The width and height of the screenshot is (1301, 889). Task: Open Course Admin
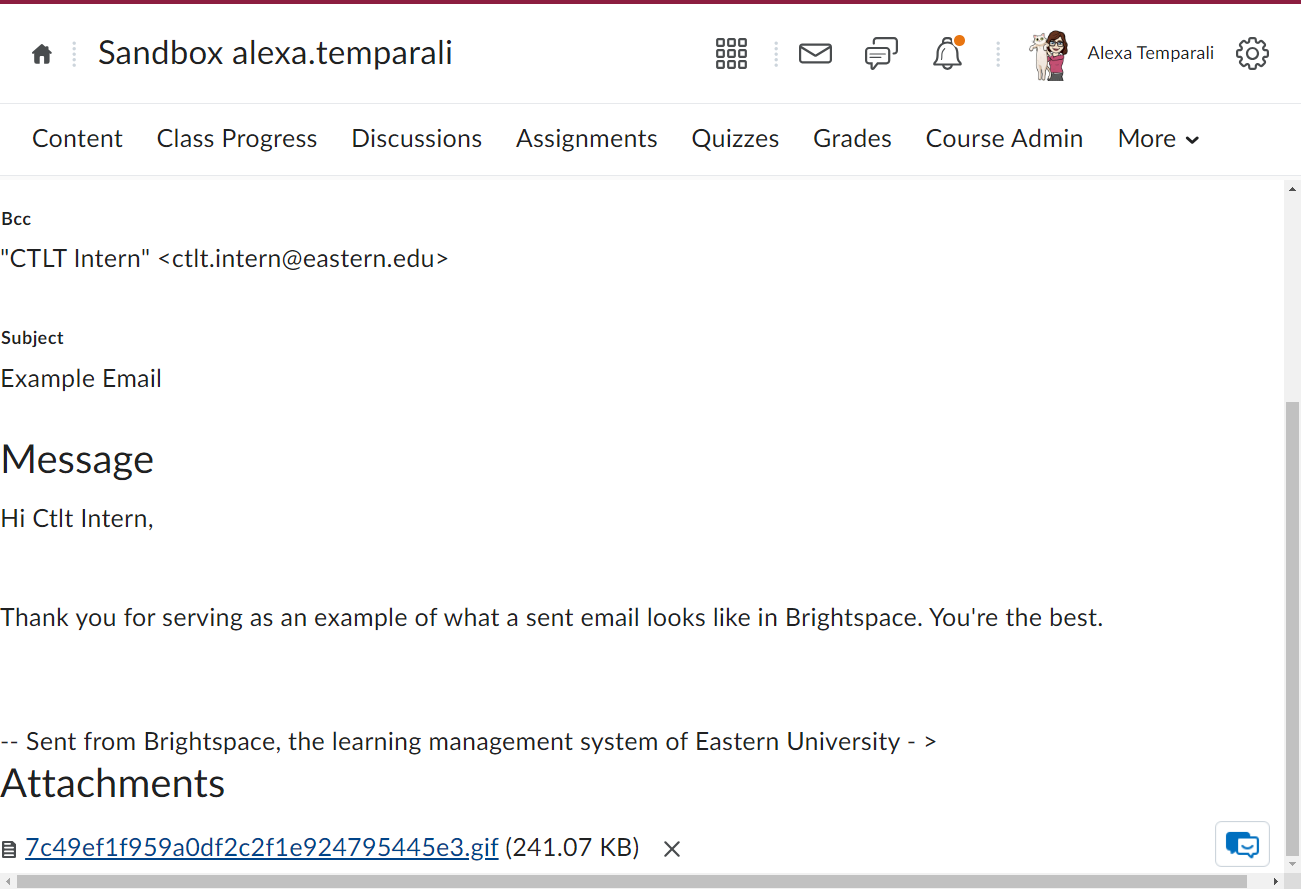coord(1004,139)
